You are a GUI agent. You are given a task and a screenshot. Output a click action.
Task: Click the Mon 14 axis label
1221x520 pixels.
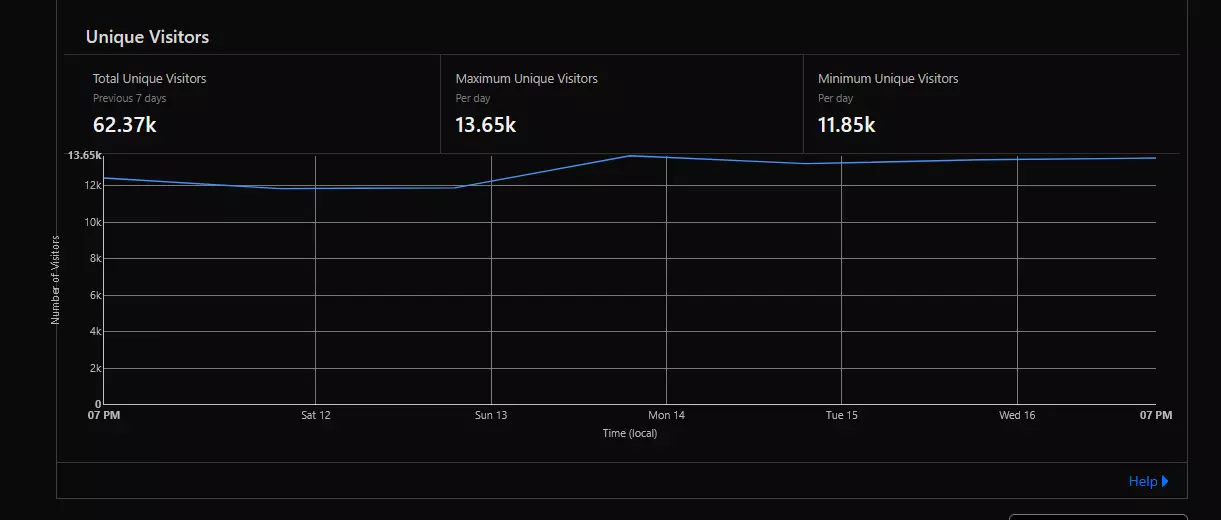667,415
